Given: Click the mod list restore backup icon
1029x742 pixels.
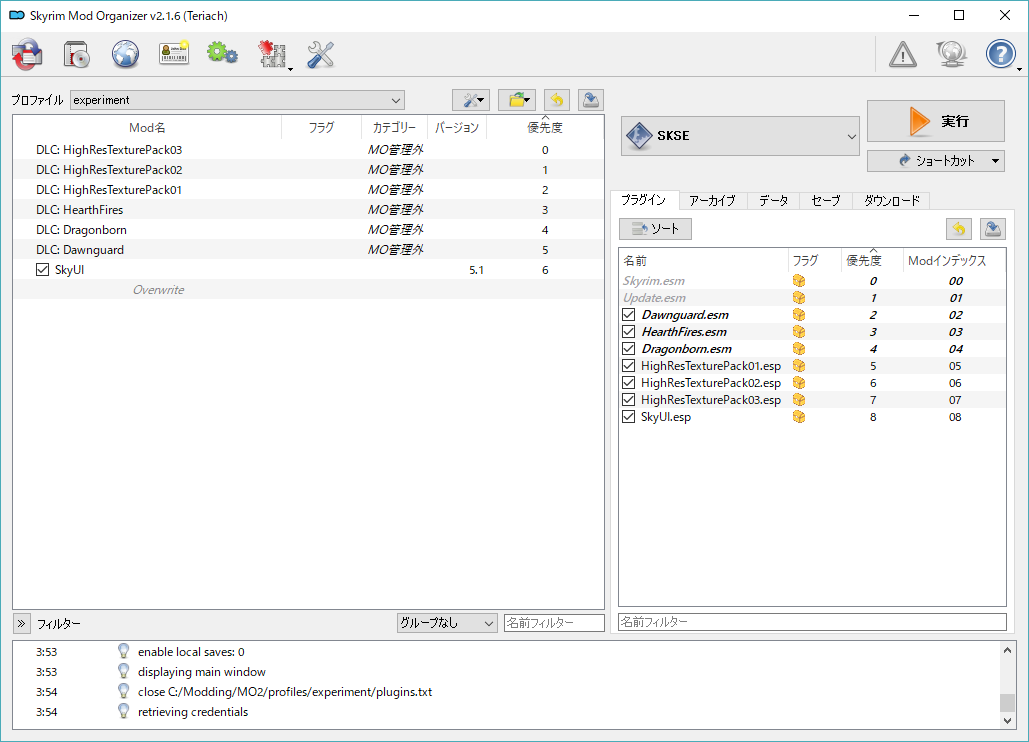Looking at the screenshot, I should click(556, 100).
